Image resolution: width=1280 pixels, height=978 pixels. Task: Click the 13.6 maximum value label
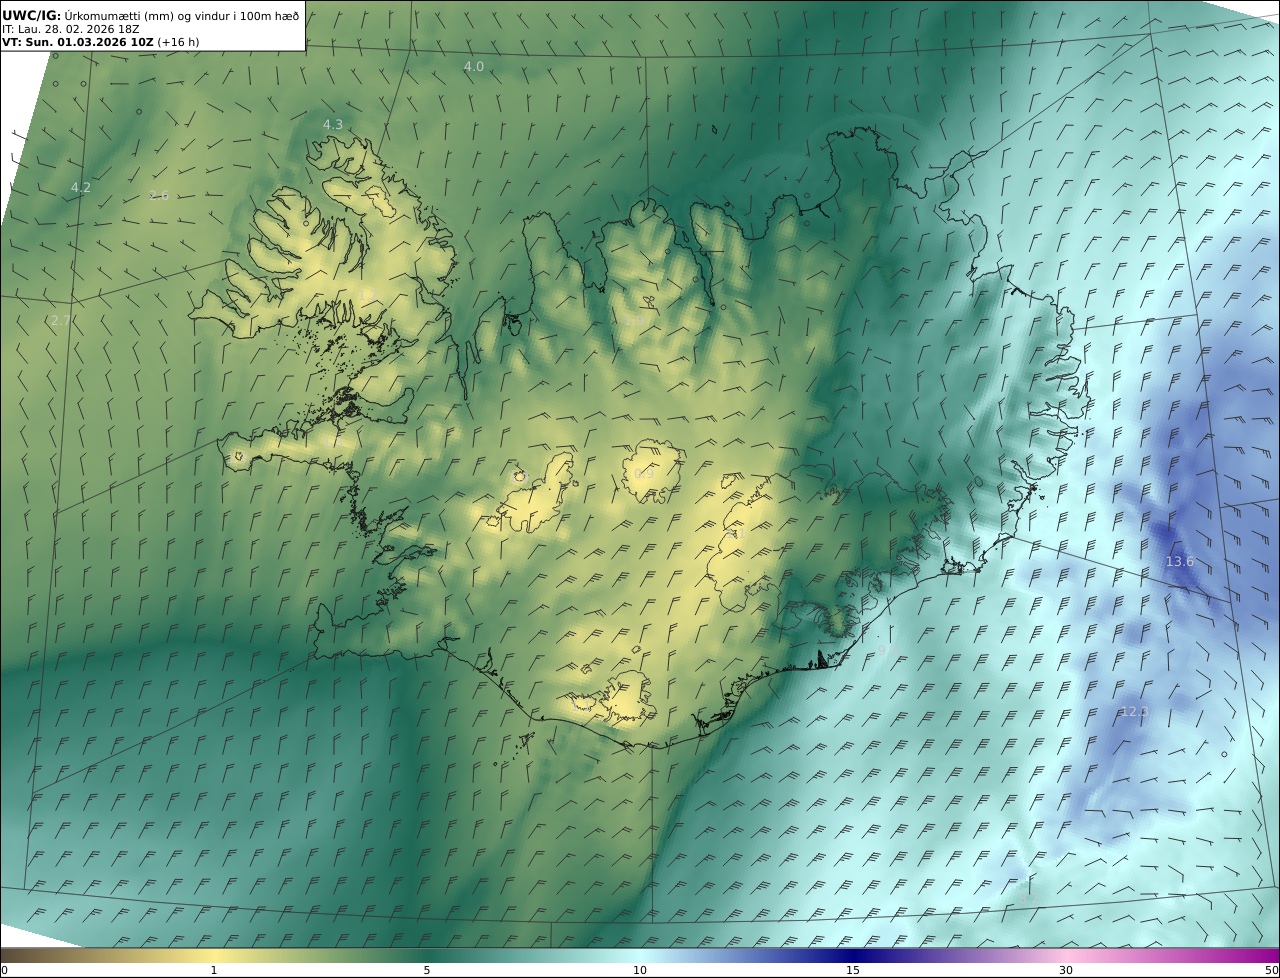(1179, 561)
